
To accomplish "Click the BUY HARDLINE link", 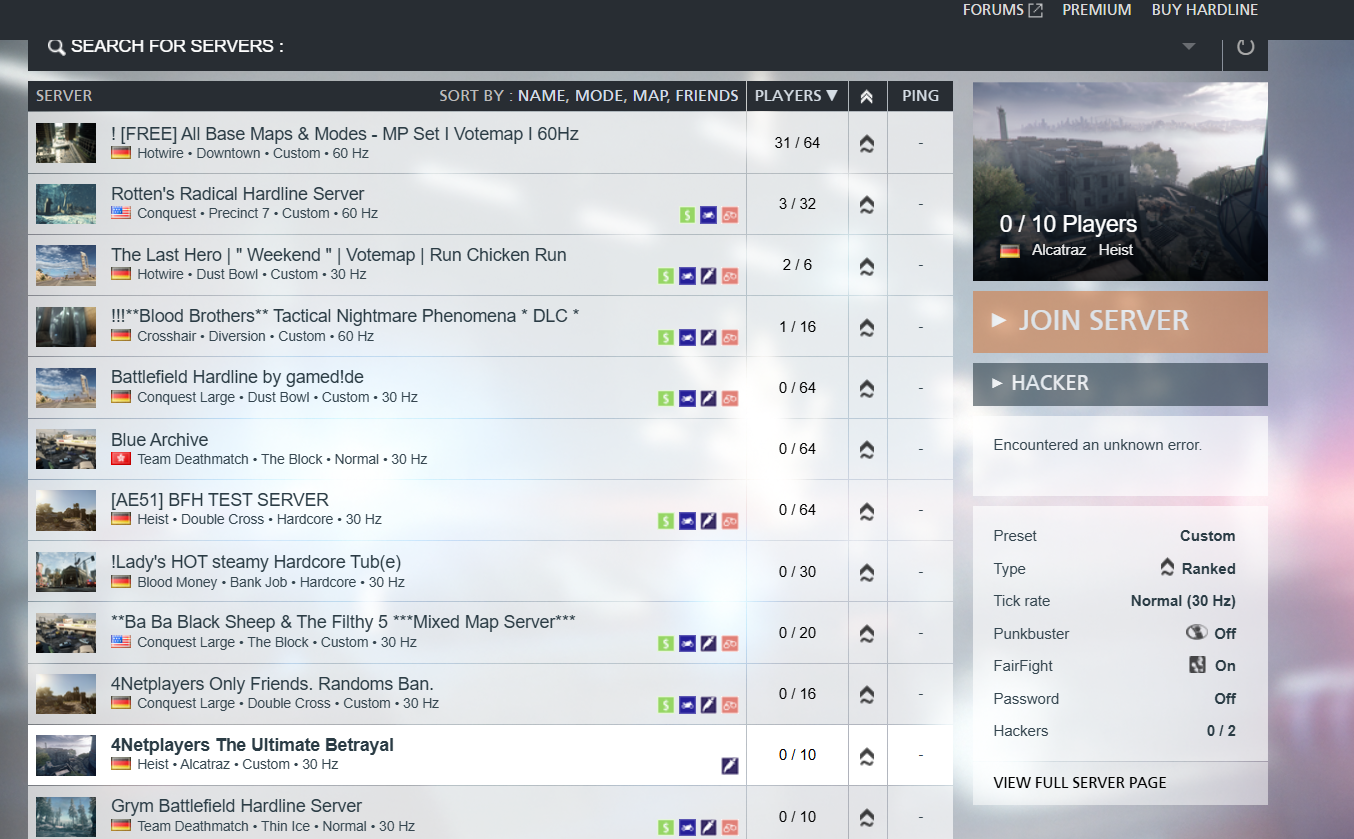I will pyautogui.click(x=1205, y=10).
